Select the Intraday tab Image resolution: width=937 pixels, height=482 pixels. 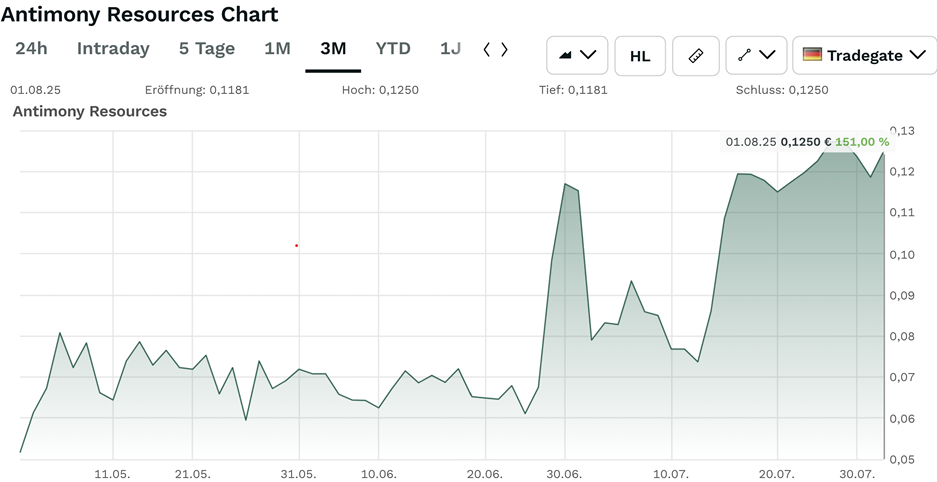[x=113, y=48]
